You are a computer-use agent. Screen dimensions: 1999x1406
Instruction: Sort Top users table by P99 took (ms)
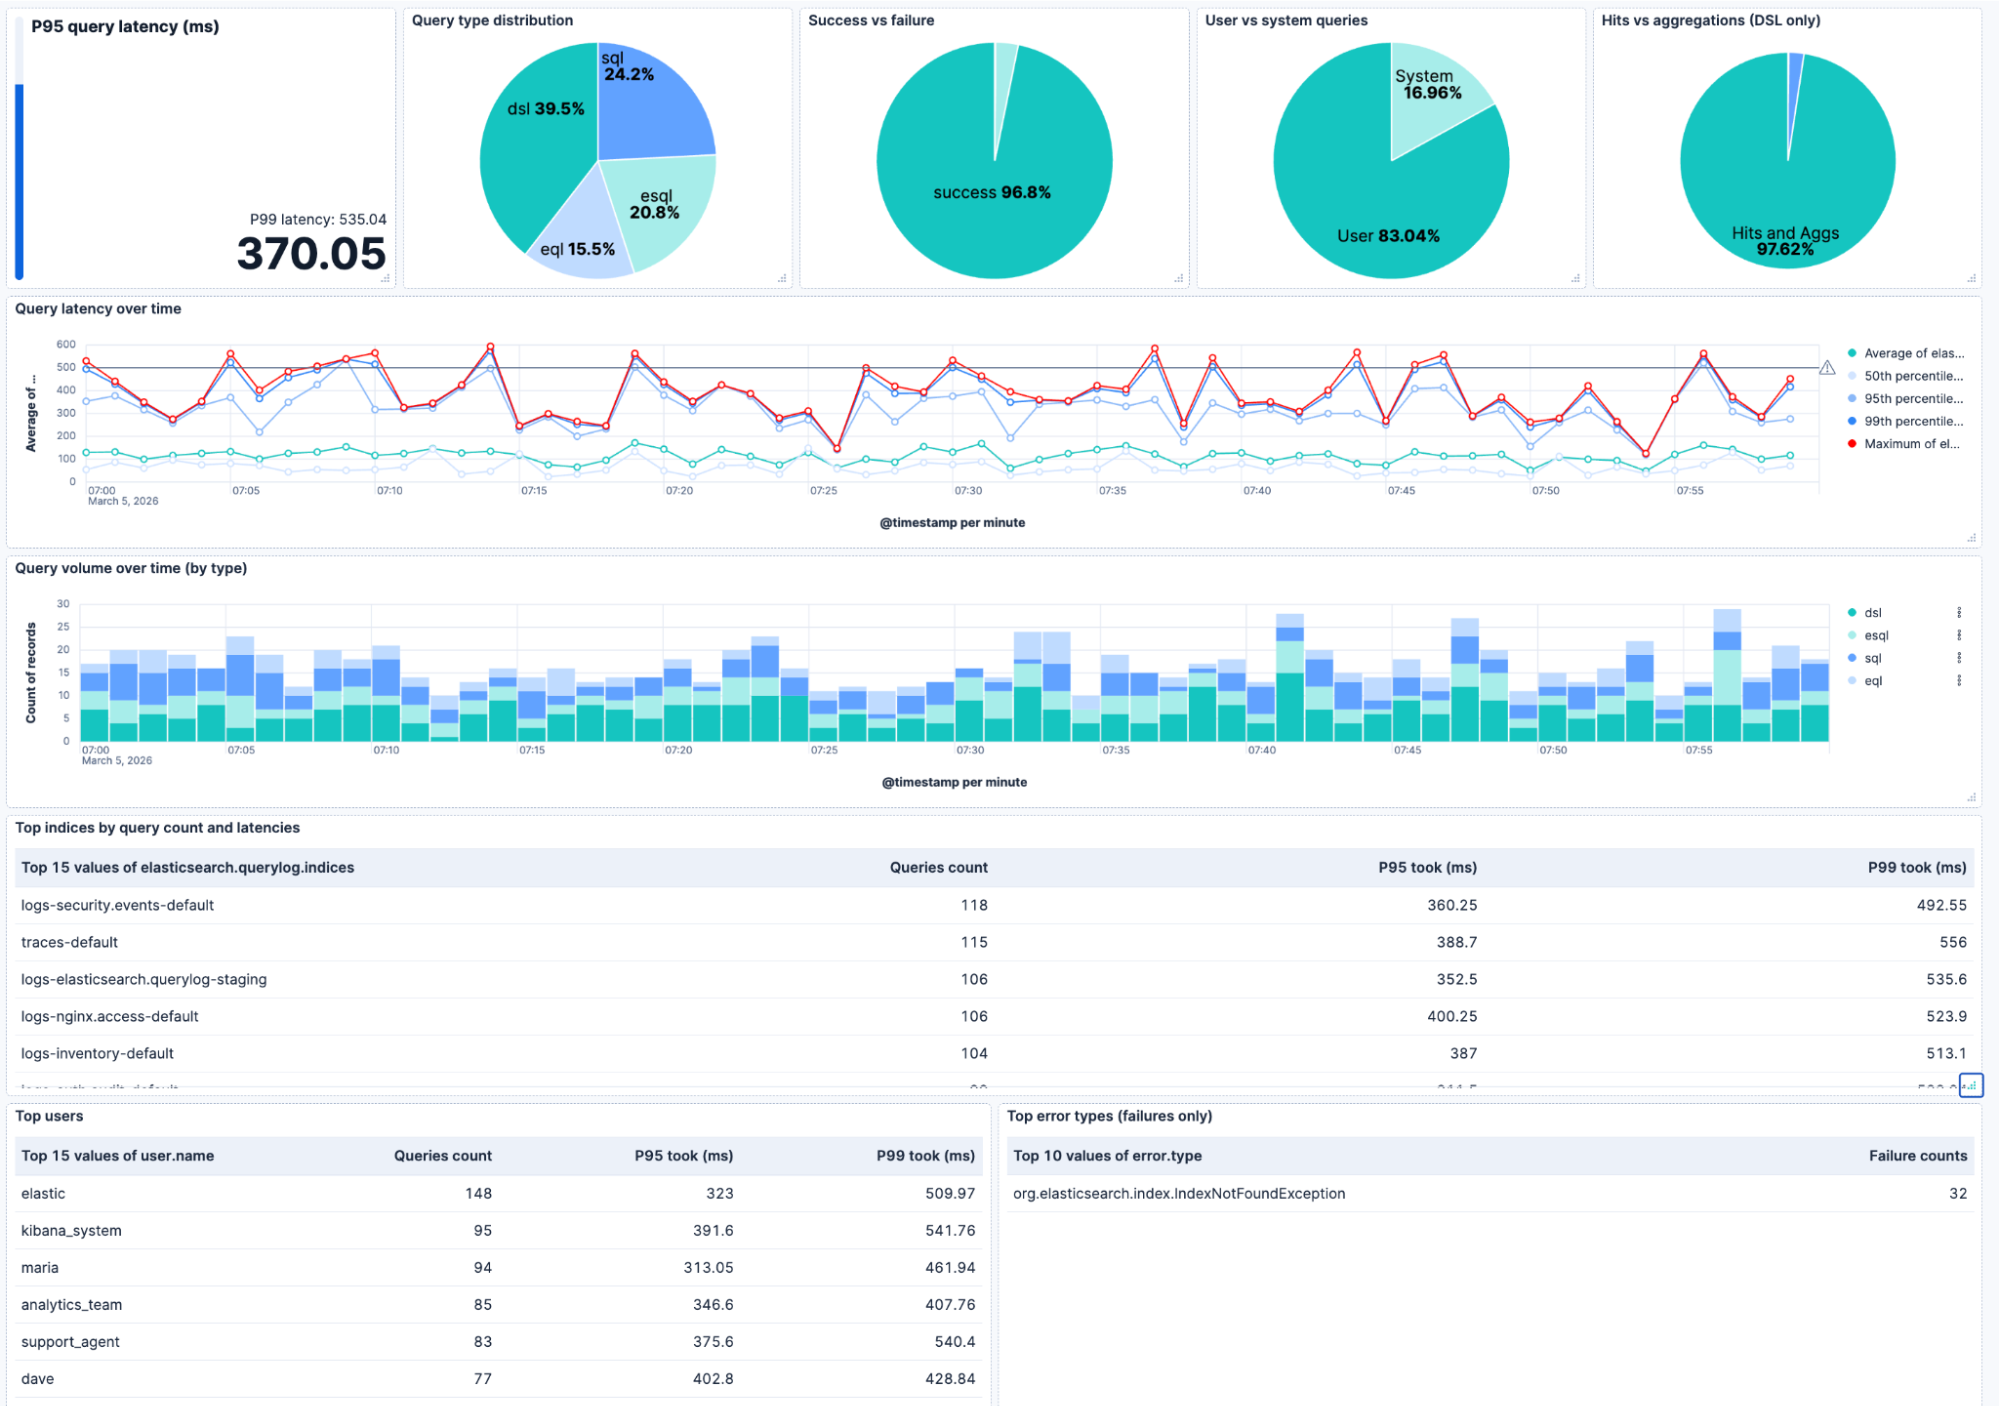pyautogui.click(x=925, y=1155)
